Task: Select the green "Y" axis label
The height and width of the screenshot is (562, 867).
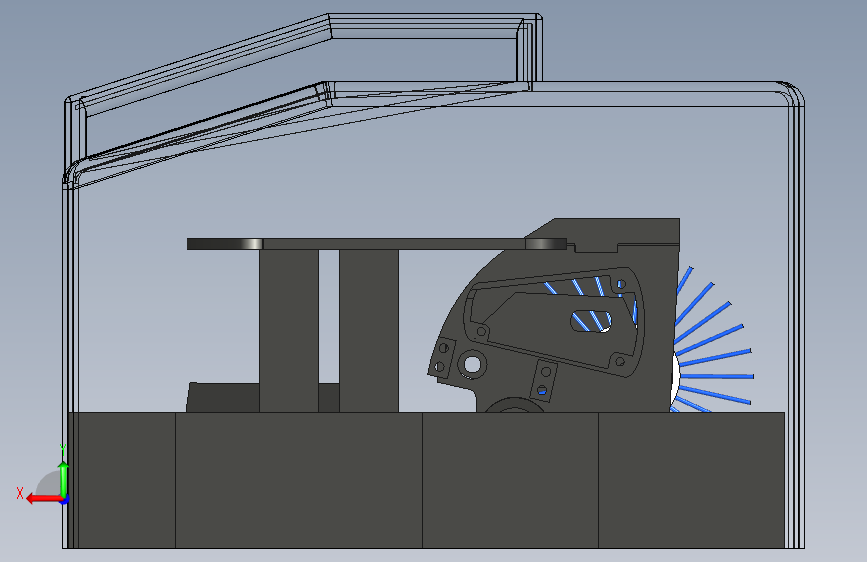Action: pyautogui.click(x=64, y=449)
